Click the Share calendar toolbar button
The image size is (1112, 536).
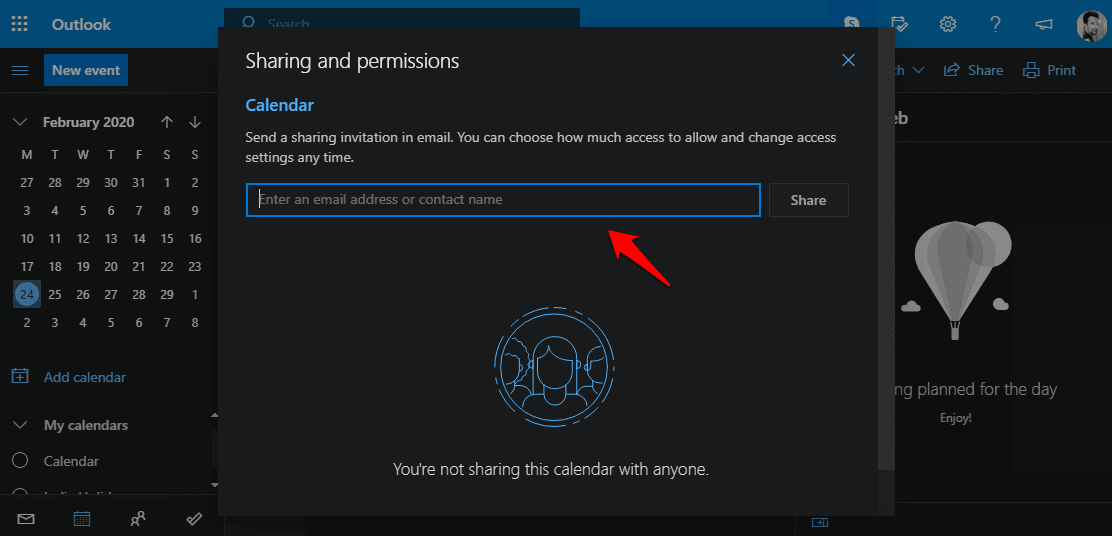click(x=973, y=70)
